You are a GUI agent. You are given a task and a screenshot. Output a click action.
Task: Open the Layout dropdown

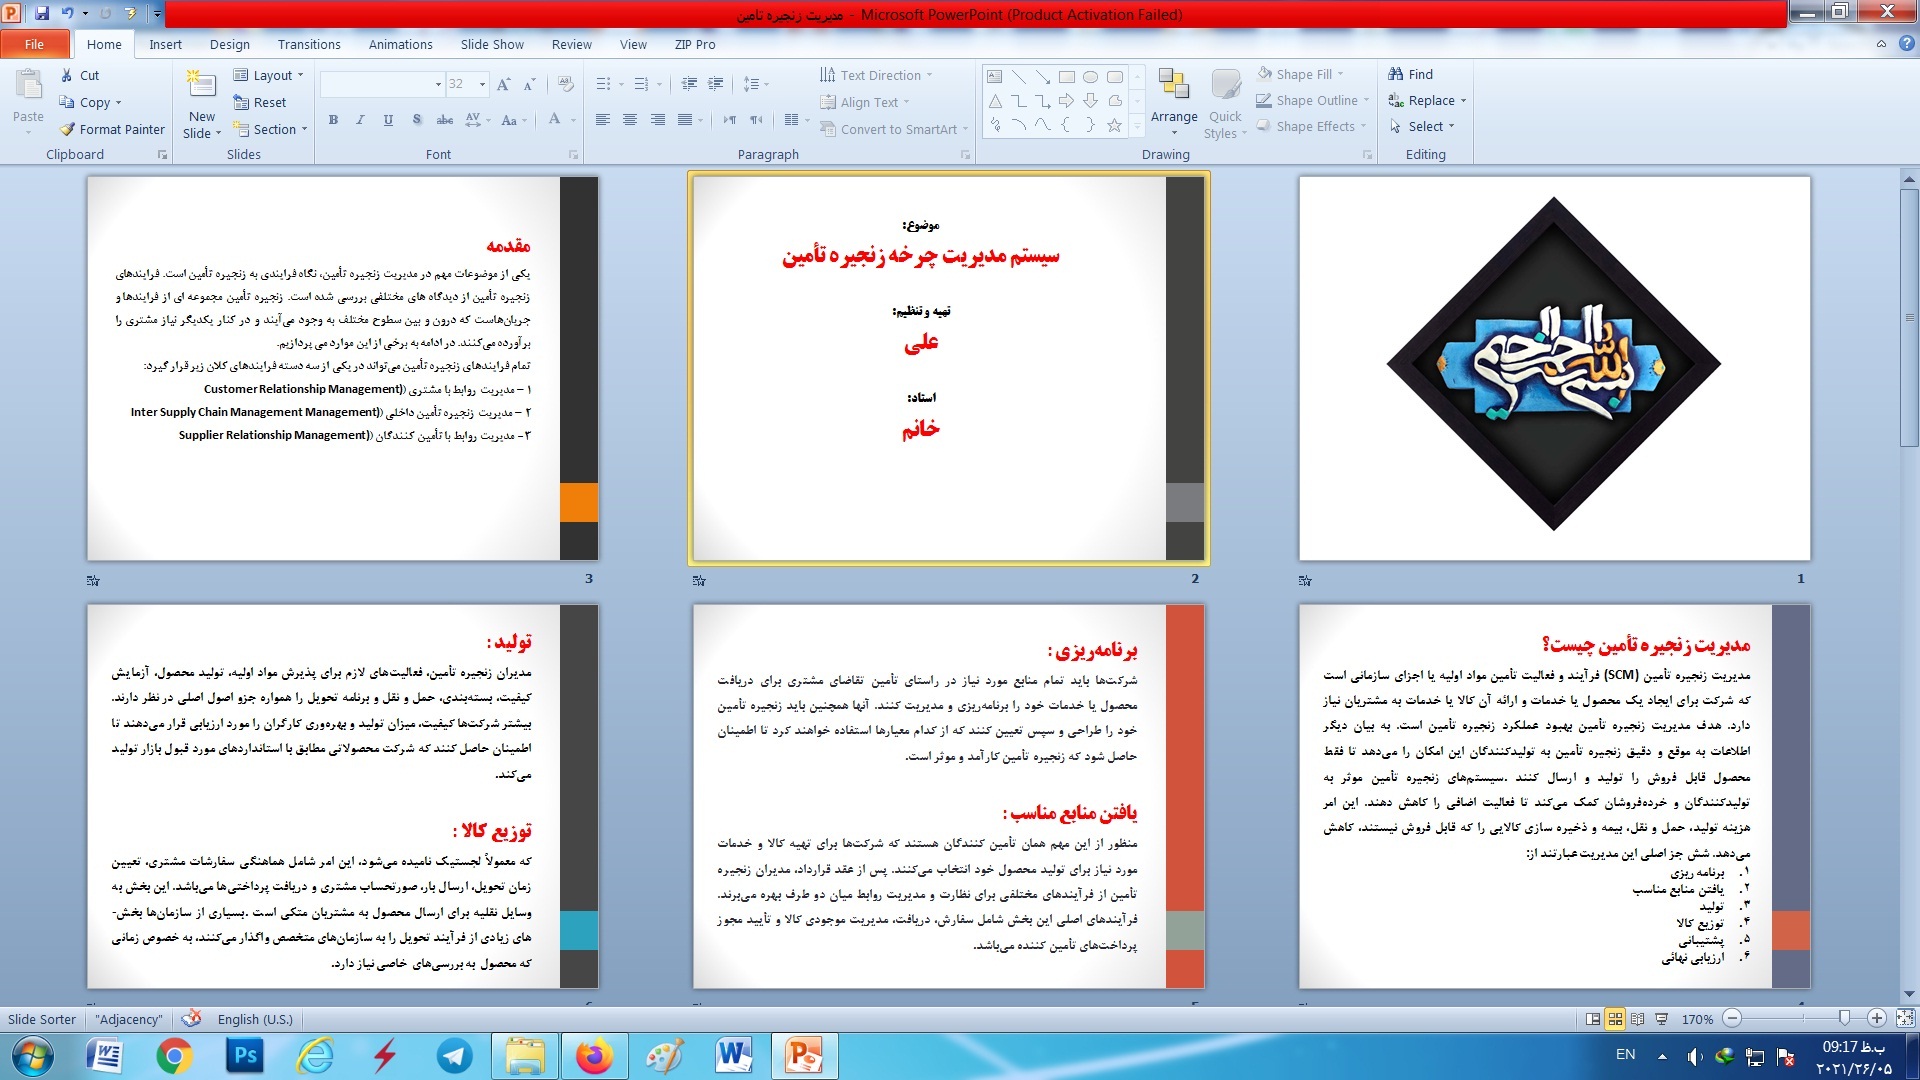click(268, 75)
